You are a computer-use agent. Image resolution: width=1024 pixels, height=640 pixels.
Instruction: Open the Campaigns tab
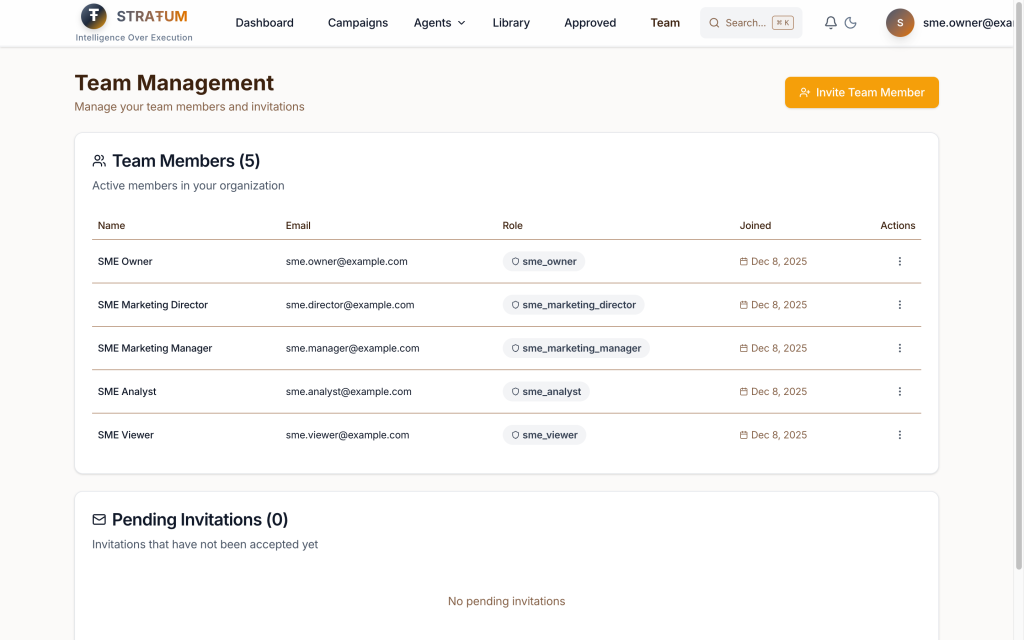click(357, 23)
